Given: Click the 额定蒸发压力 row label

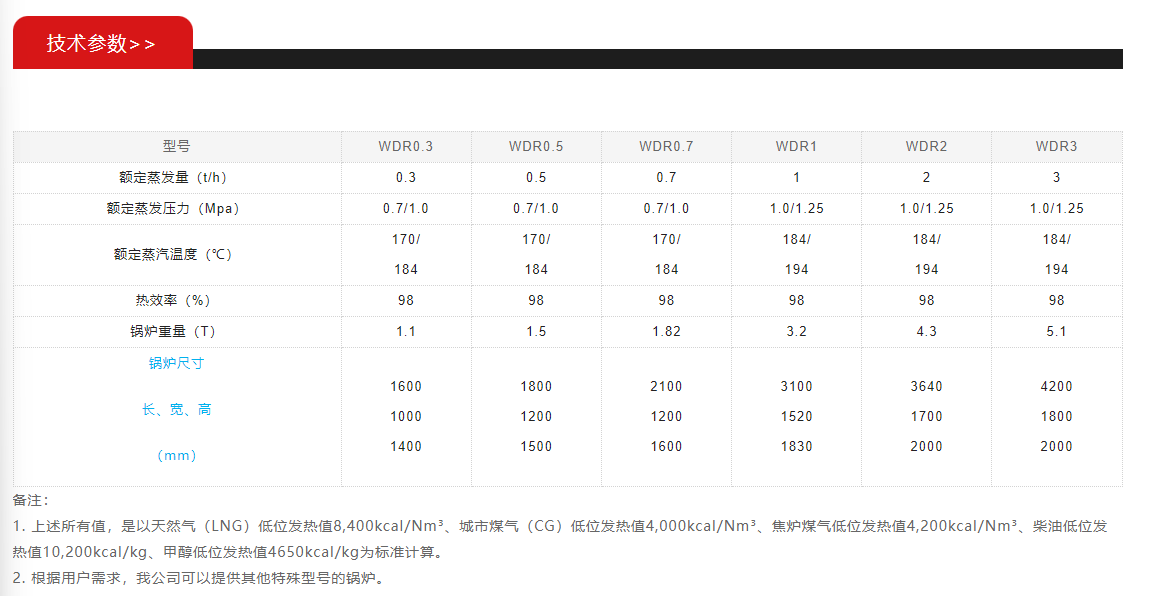Looking at the screenshot, I should pos(175,208).
